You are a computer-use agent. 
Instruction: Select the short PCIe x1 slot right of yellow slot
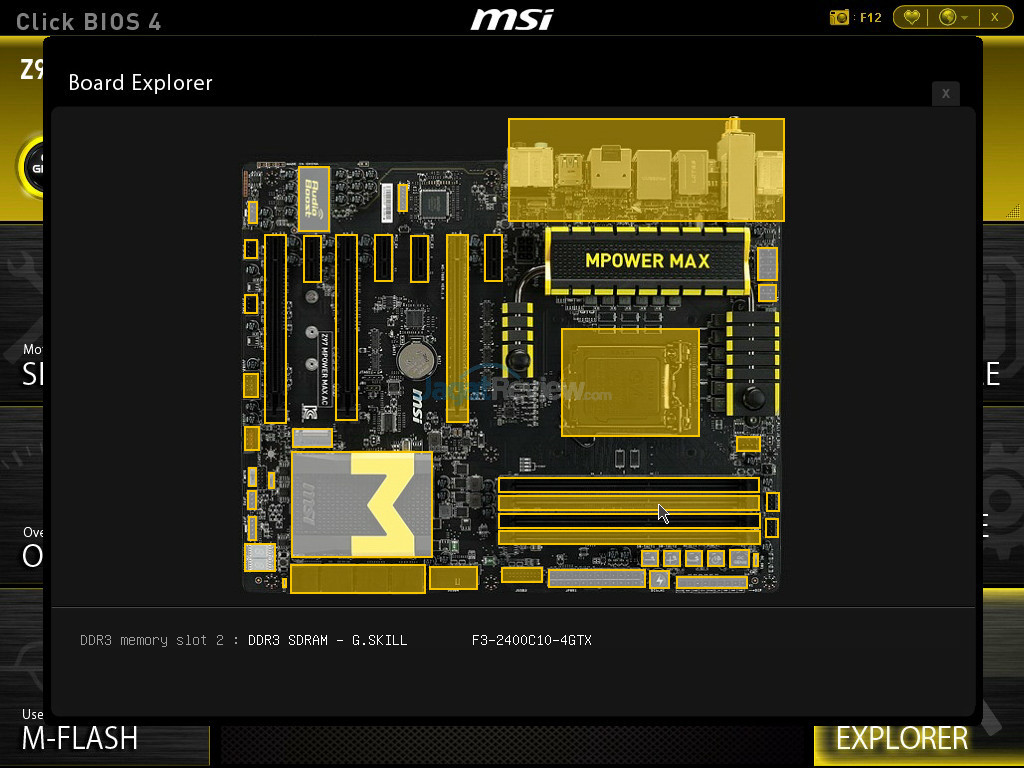pyautogui.click(x=493, y=258)
